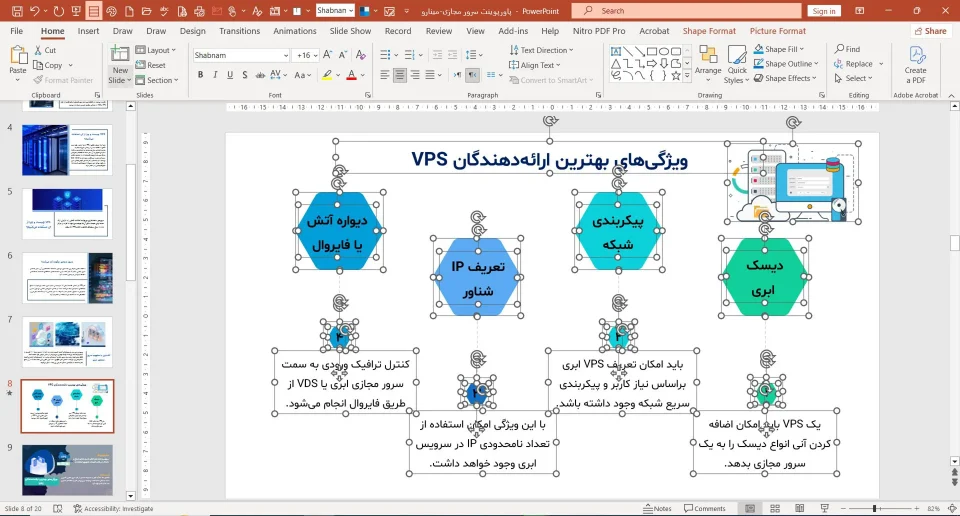960x516 pixels.
Task: Click the Share button
Action: click(x=930, y=31)
